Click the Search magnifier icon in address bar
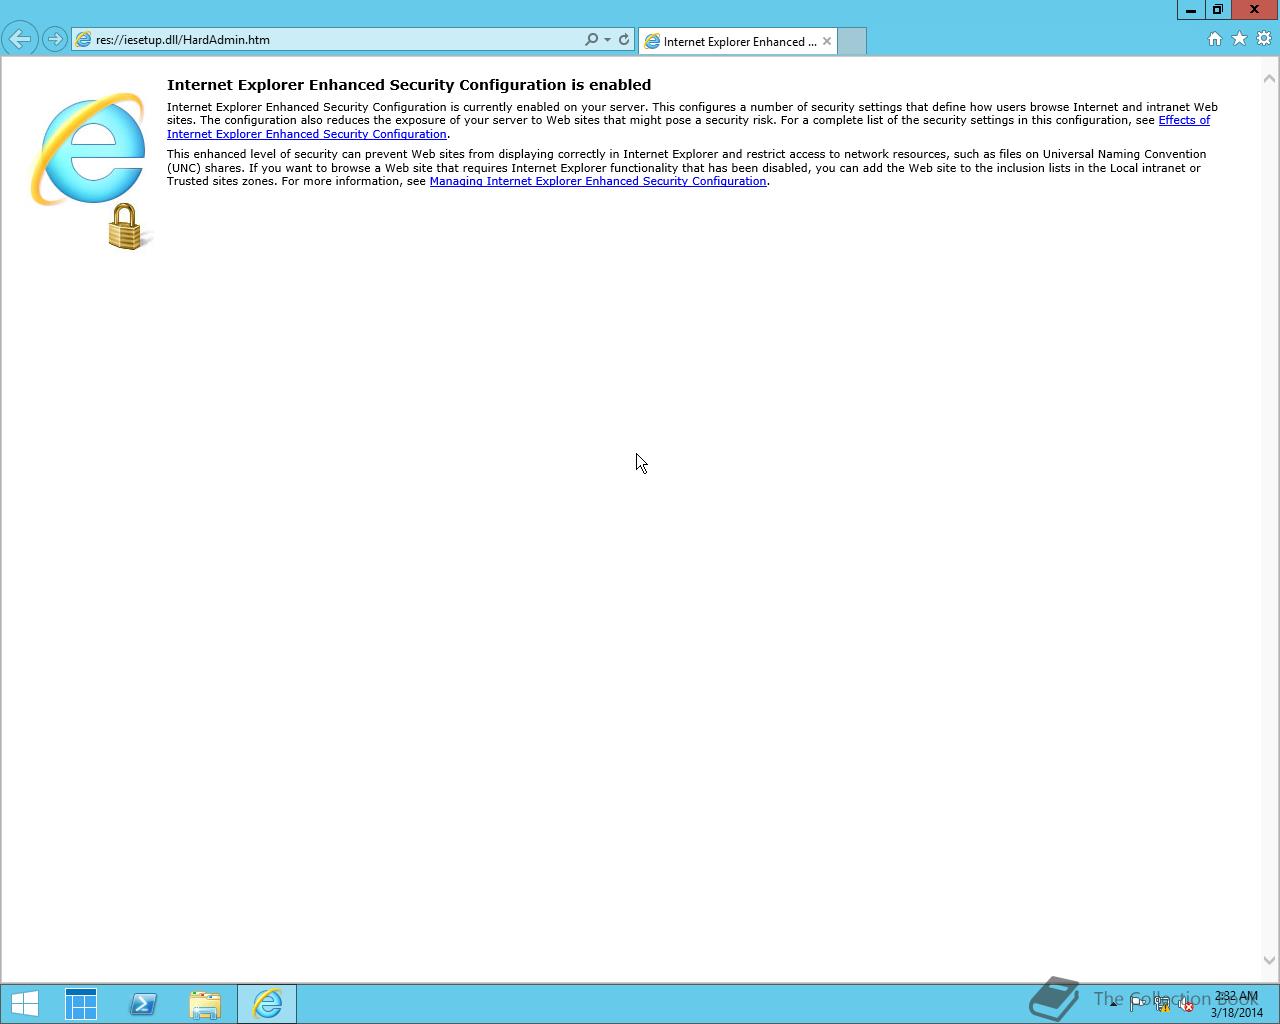 coord(591,40)
